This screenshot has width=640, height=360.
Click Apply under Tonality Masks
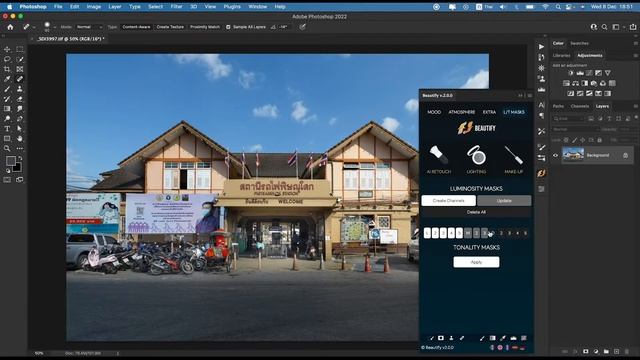[x=476, y=262]
